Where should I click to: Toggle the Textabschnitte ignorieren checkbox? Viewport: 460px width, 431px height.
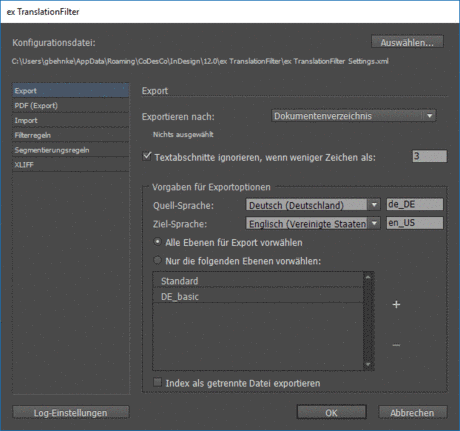[147, 156]
